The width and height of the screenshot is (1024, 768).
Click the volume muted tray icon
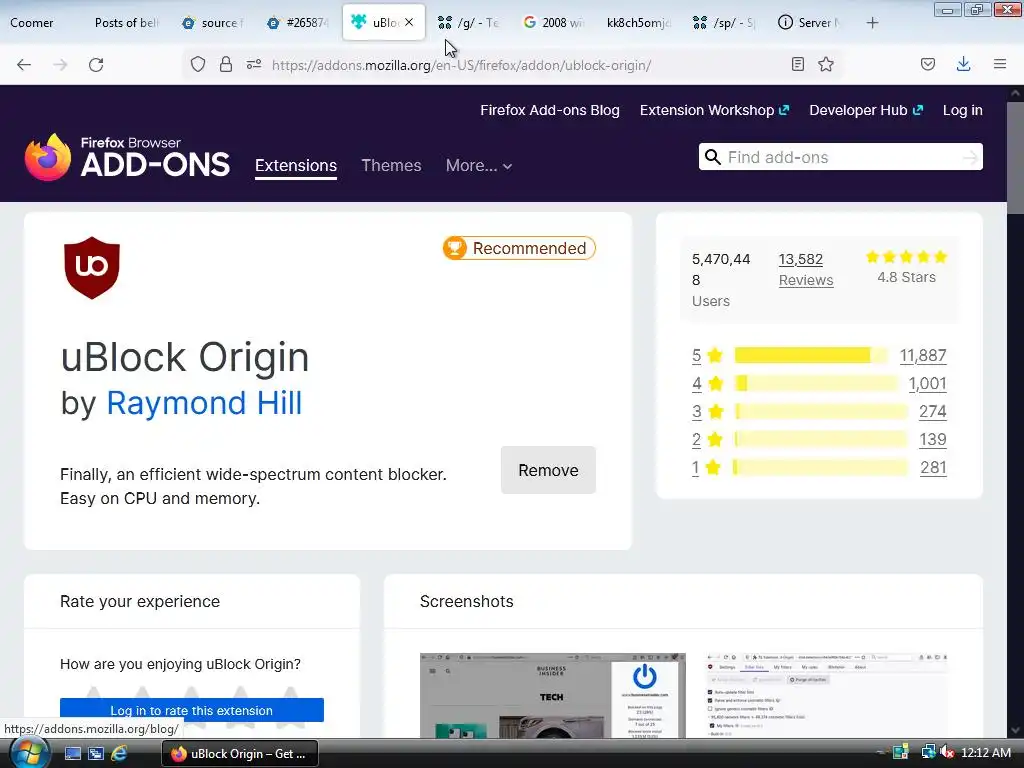tap(947, 753)
